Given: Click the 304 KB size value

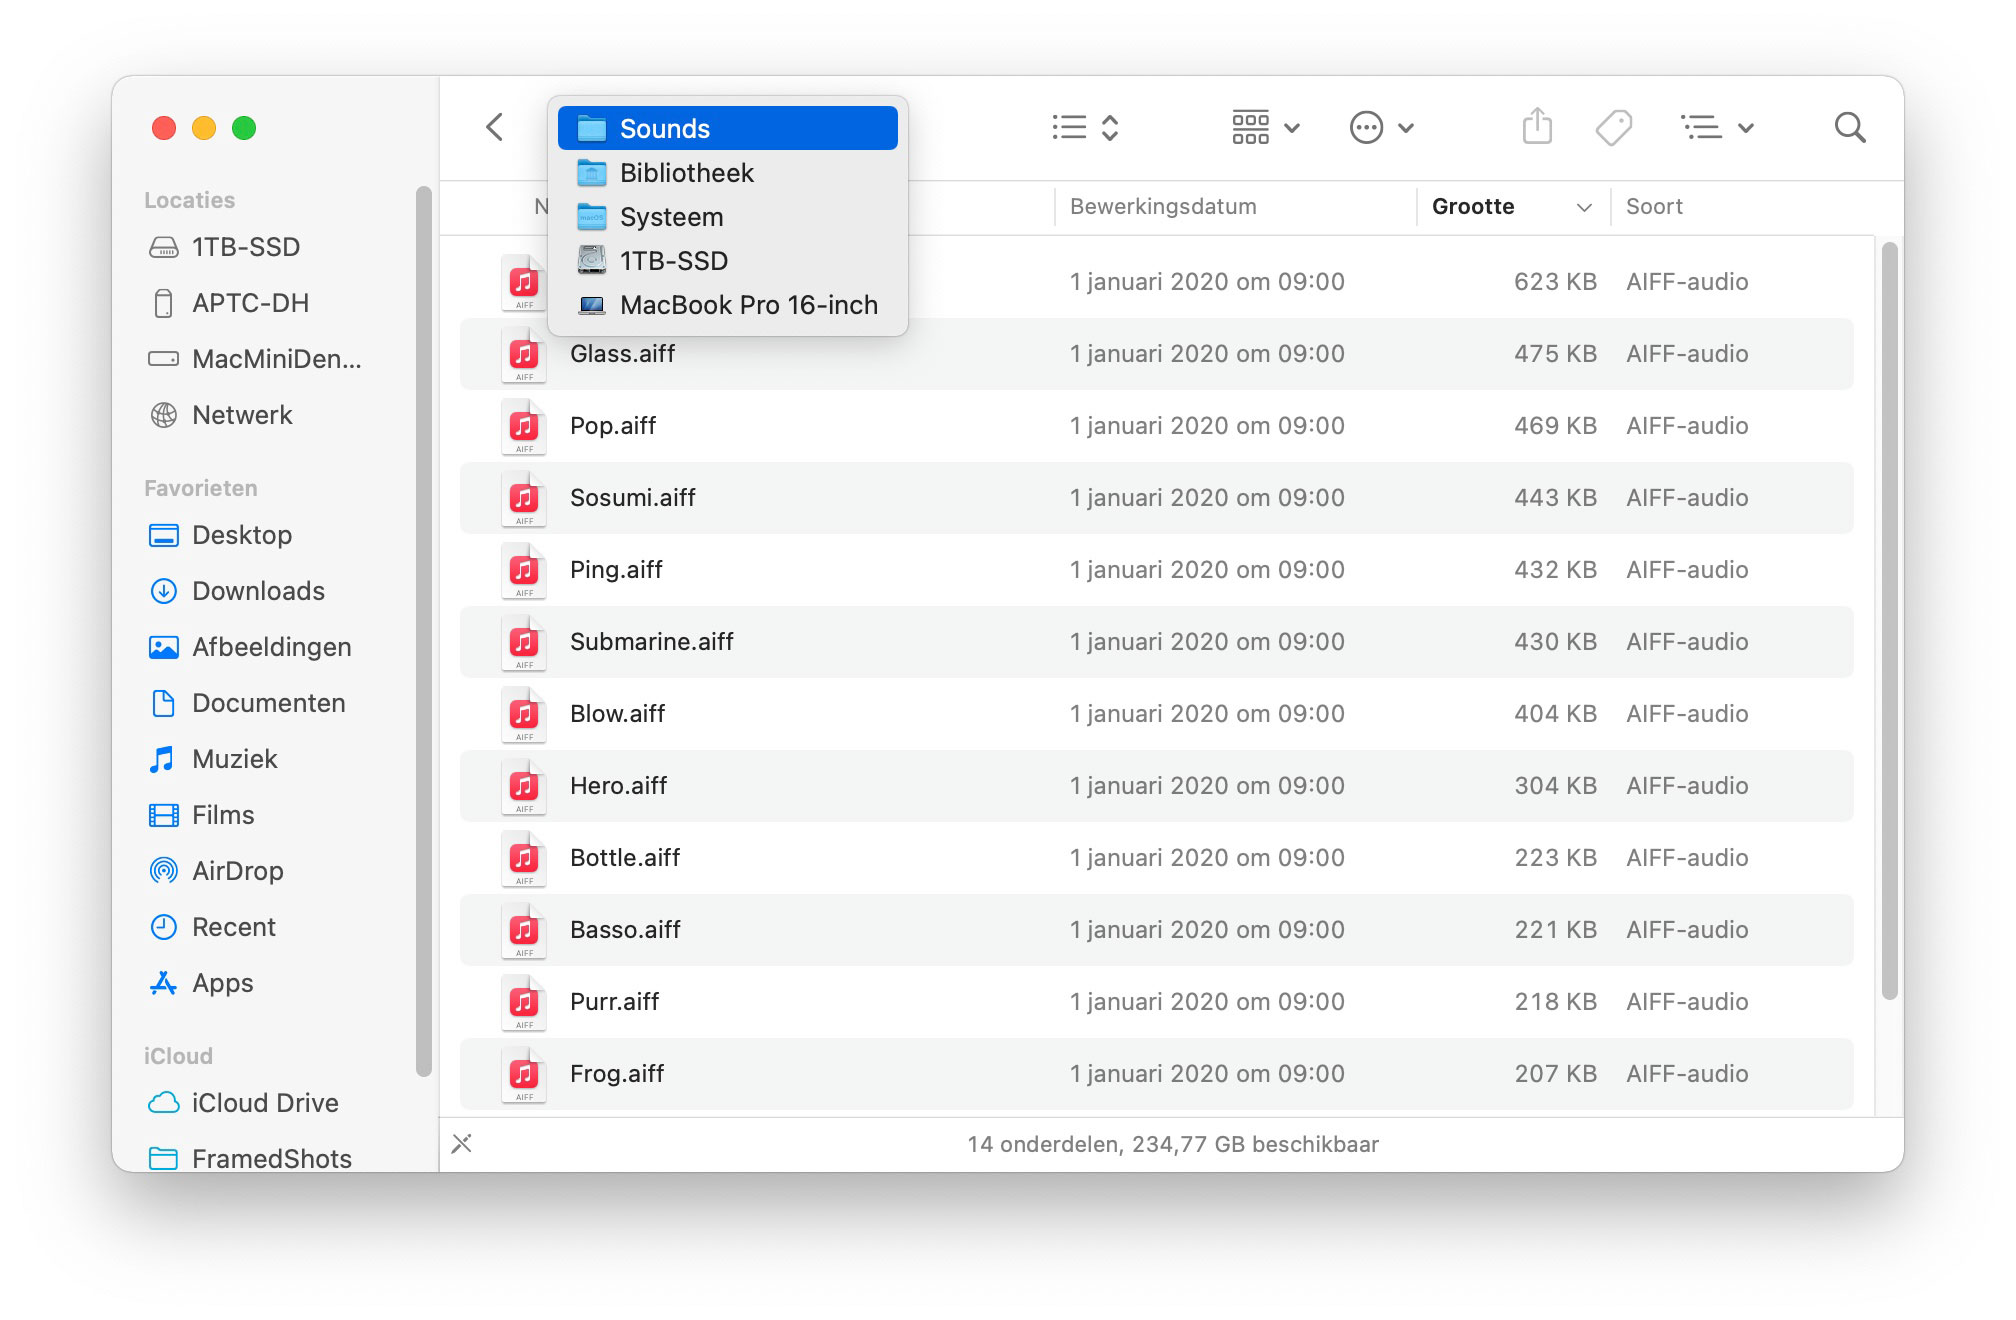Looking at the screenshot, I should (1555, 786).
